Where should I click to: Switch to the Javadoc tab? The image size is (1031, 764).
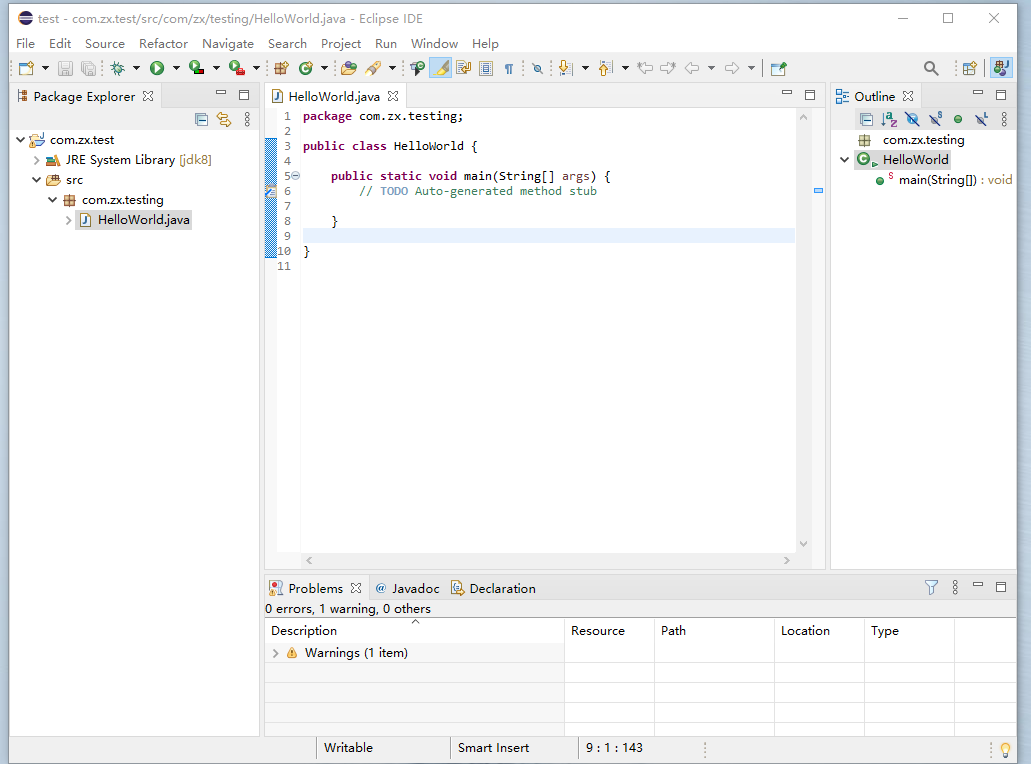tap(408, 588)
